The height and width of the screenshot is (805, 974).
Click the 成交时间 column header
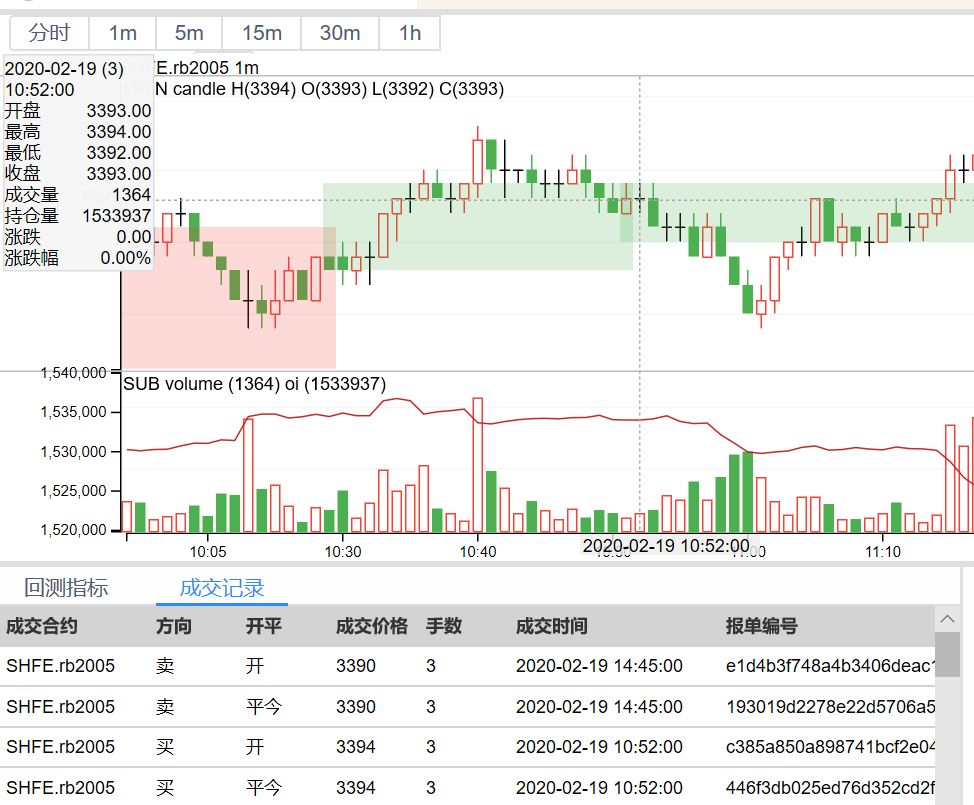[x=552, y=626]
